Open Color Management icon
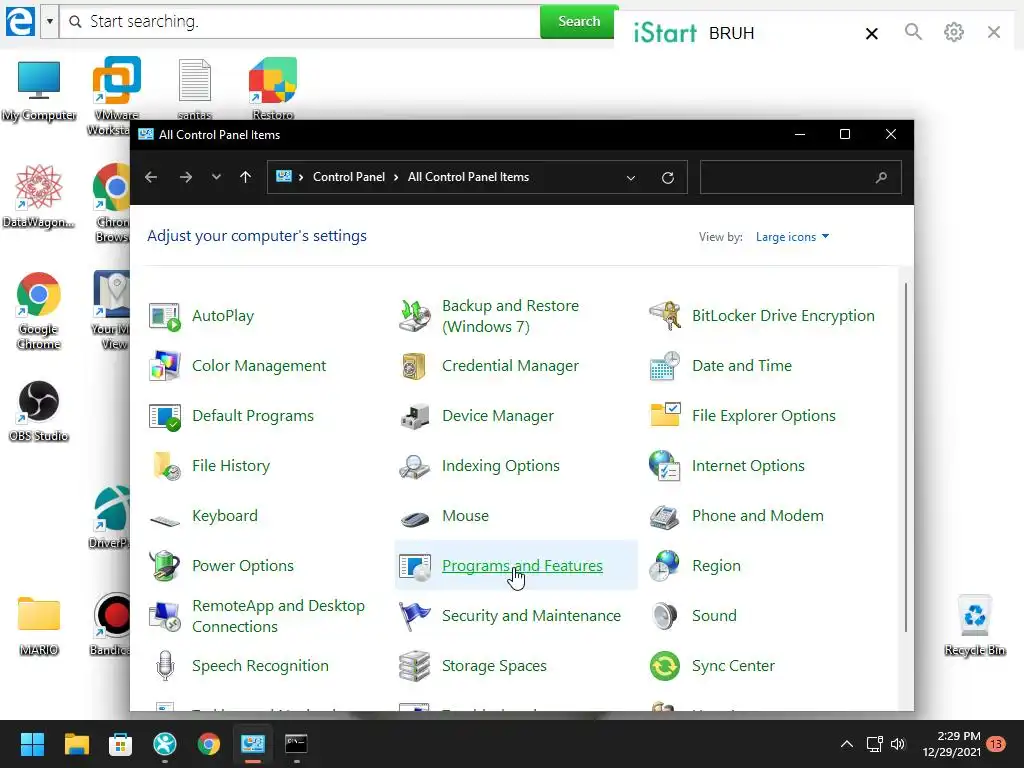This screenshot has width=1024, height=768. tap(165, 366)
